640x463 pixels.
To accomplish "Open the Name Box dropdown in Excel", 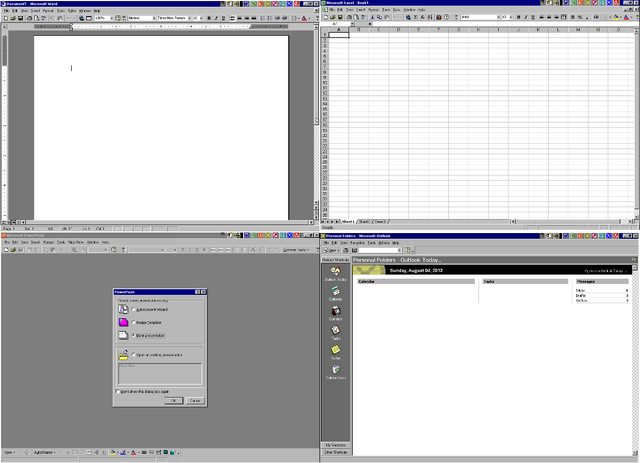I will coord(352,24).
